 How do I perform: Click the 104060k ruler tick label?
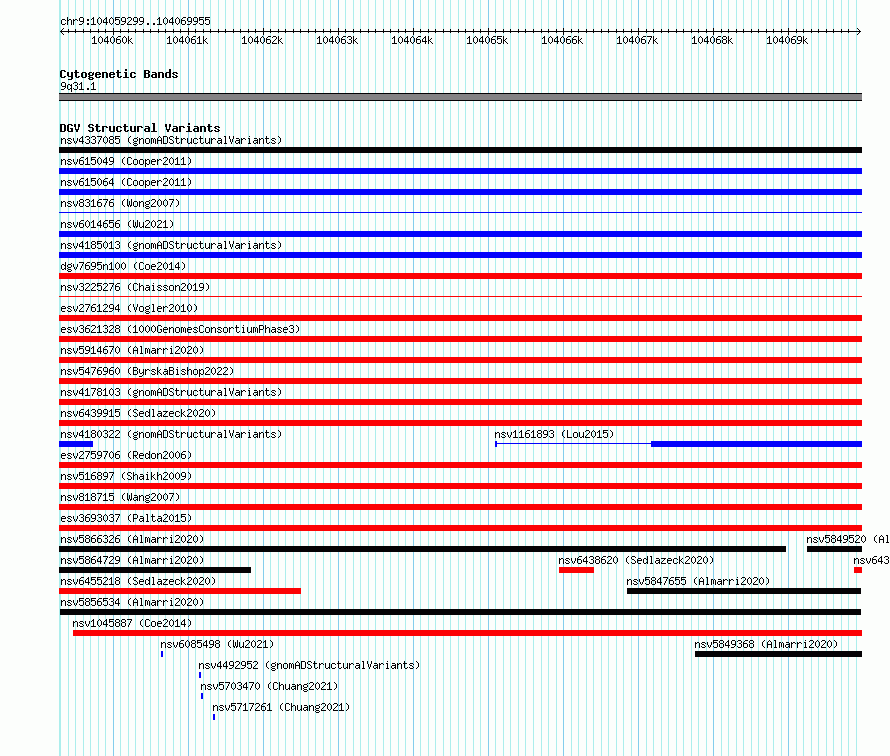click(x=112, y=40)
